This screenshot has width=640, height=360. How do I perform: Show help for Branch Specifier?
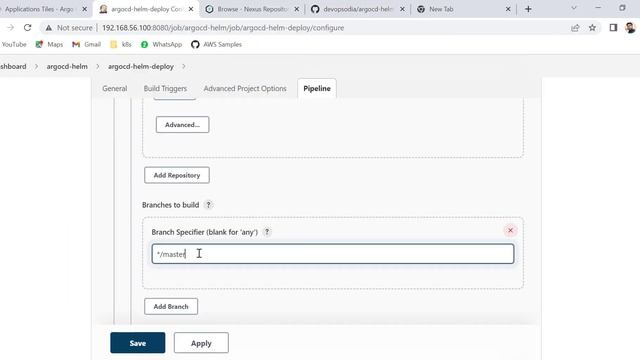(x=267, y=232)
